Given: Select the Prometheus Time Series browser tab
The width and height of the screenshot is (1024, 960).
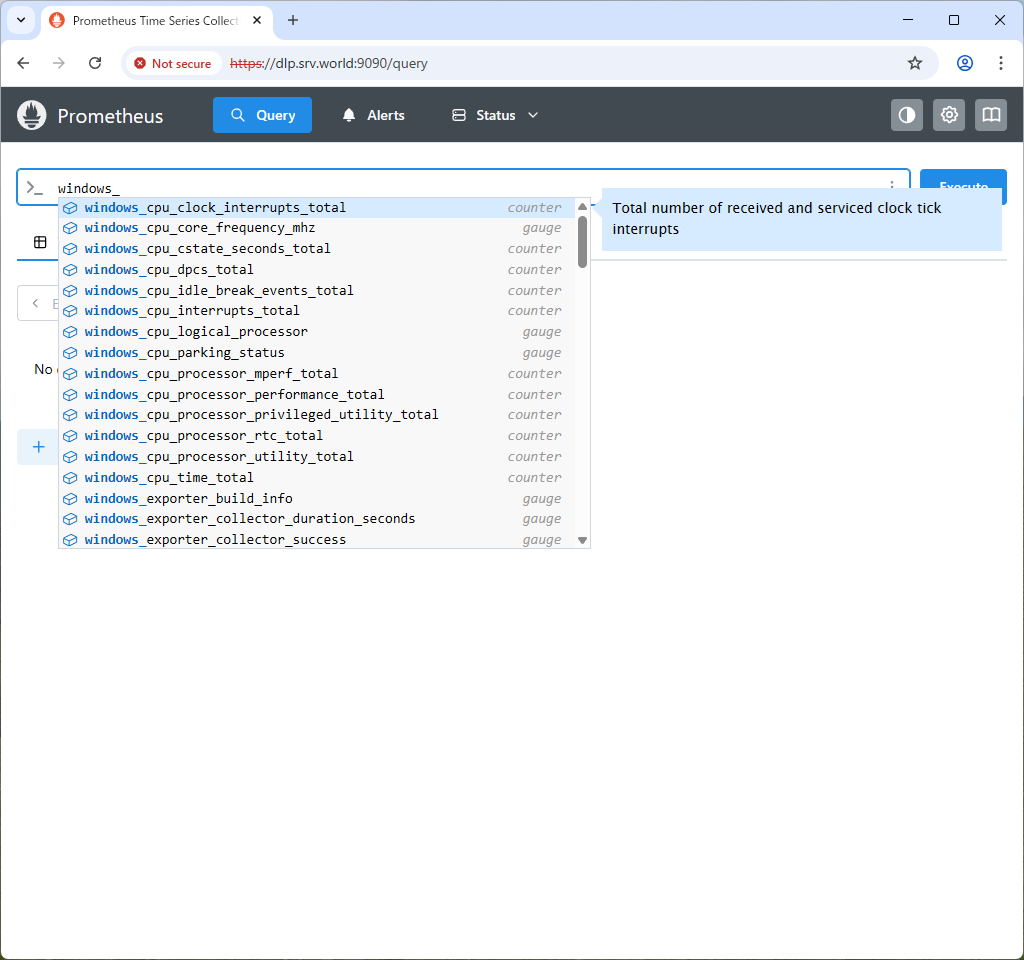Looking at the screenshot, I should (157, 21).
